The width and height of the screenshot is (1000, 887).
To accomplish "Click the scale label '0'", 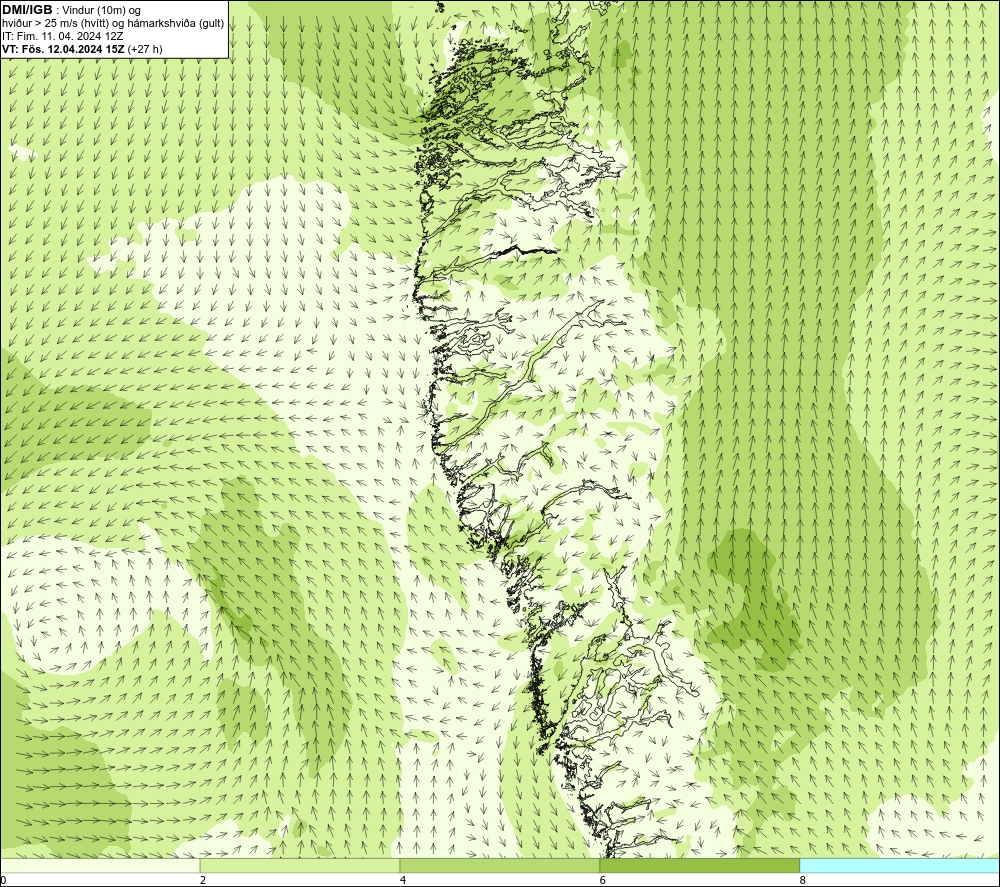I will (x=3, y=880).
